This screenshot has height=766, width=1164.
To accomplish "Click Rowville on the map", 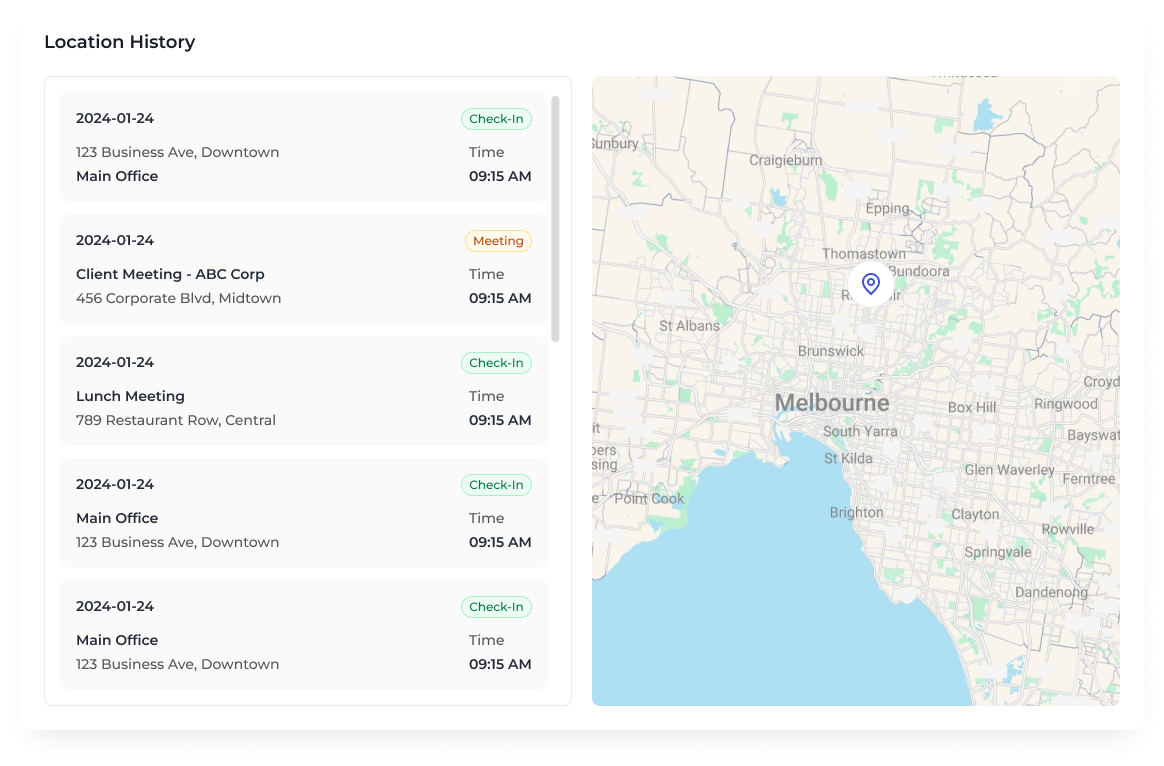I will tap(1067, 529).
